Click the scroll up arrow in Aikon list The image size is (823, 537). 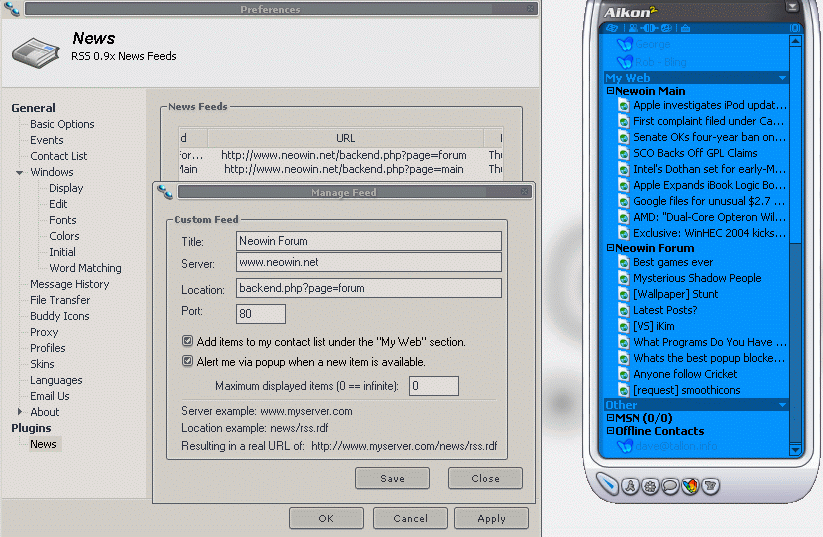click(796, 41)
